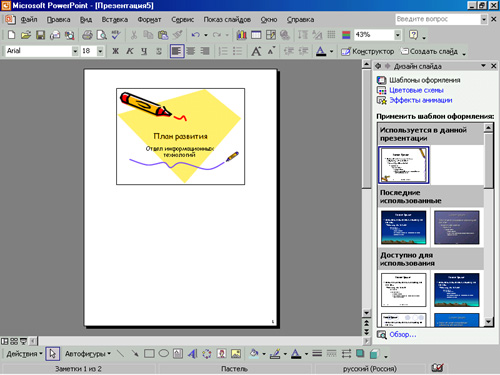Viewport: 500px width, 375px height.
Task: Select Шаблоны оформления in task pane
Action: (x=425, y=80)
